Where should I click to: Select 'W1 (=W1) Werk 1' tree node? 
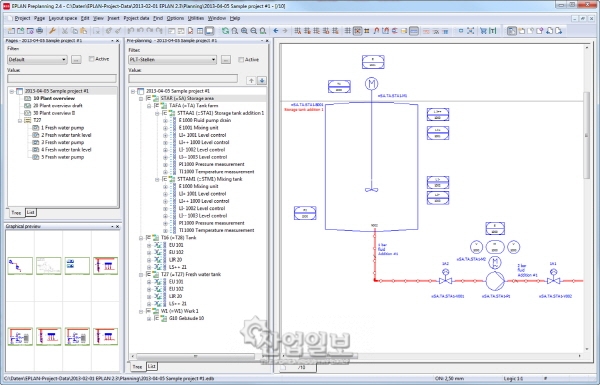point(179,311)
